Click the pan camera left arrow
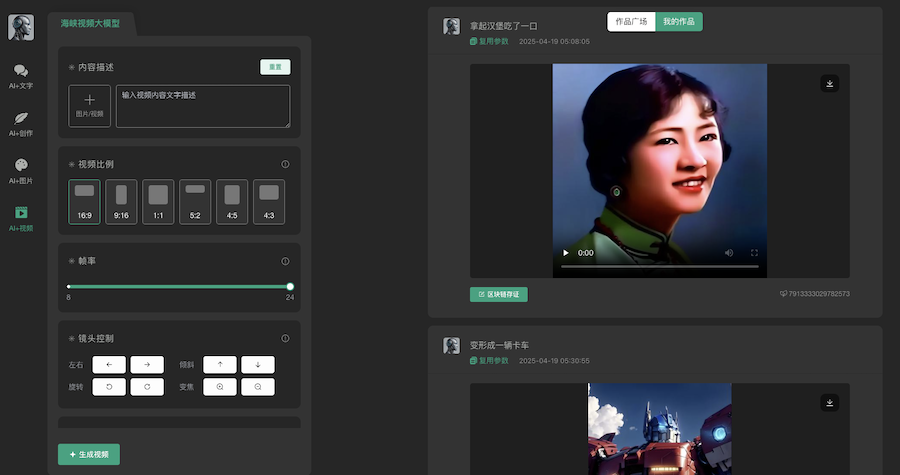The width and height of the screenshot is (900, 475). [x=109, y=365]
